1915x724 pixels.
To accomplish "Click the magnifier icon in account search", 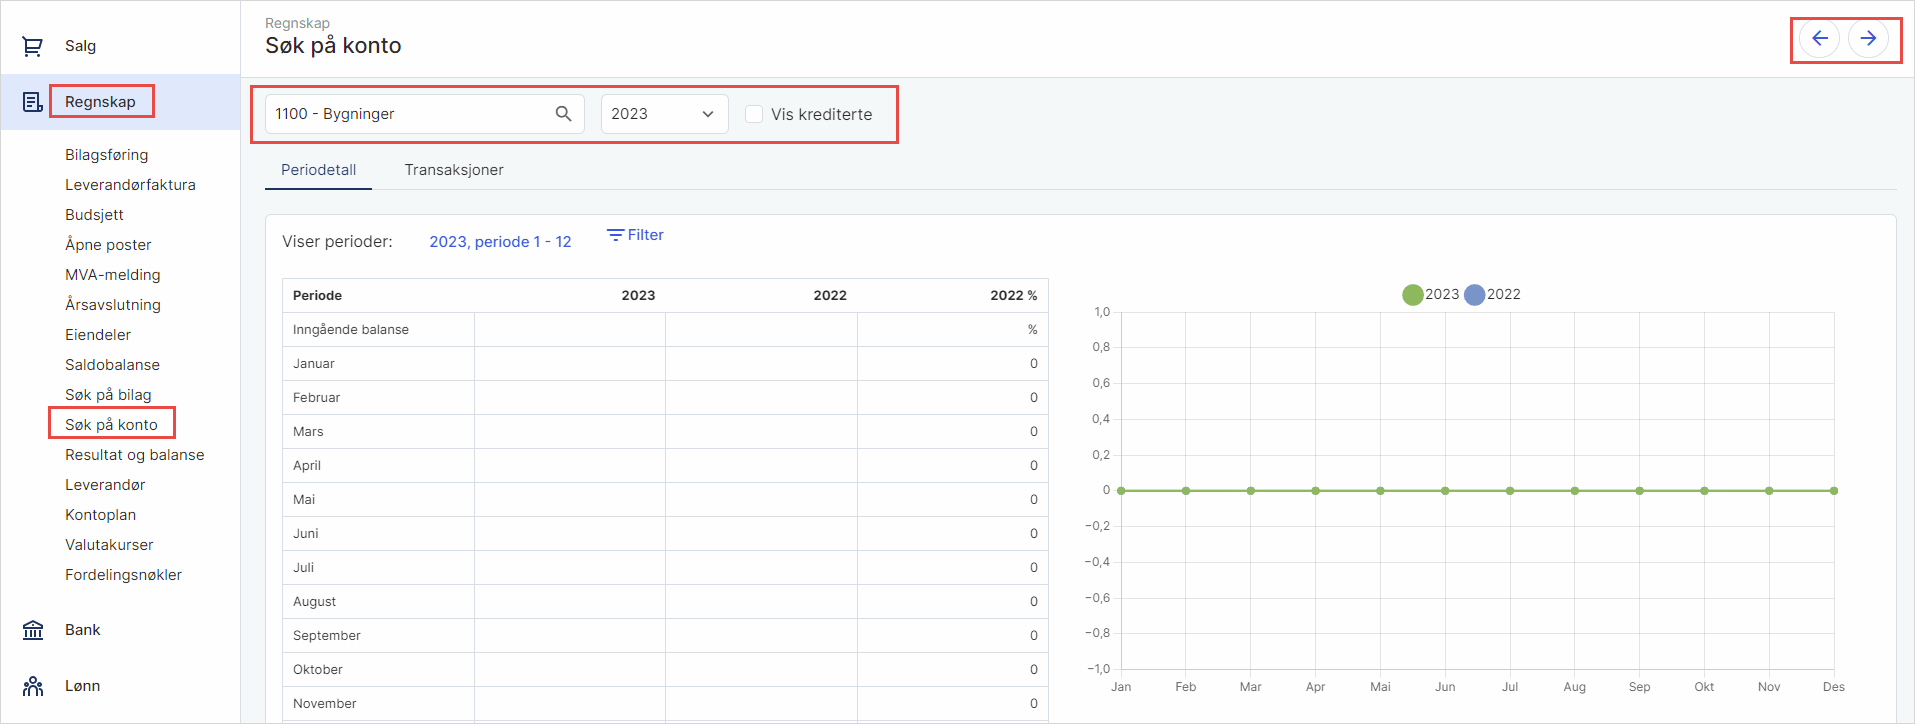I will point(564,114).
